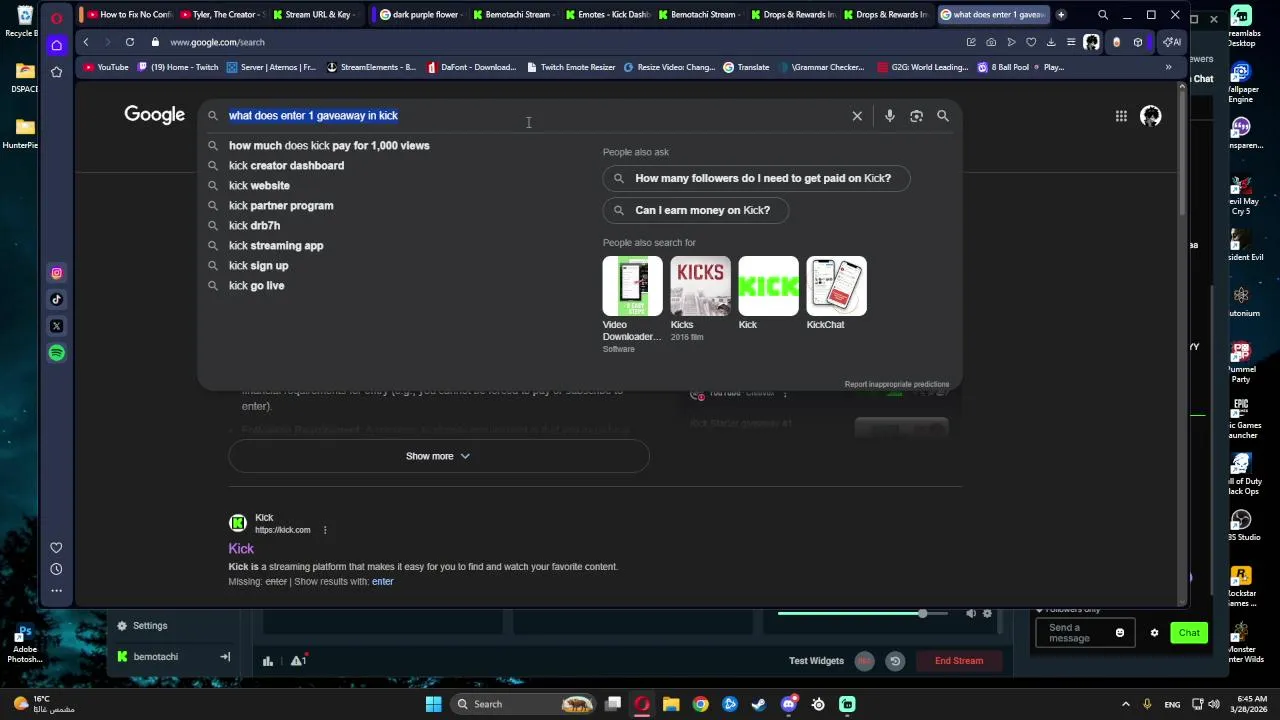This screenshot has height=720, width=1280.
Task: Open '(19) Home - Twitch' bookmark
Action: pyautogui.click(x=178, y=67)
